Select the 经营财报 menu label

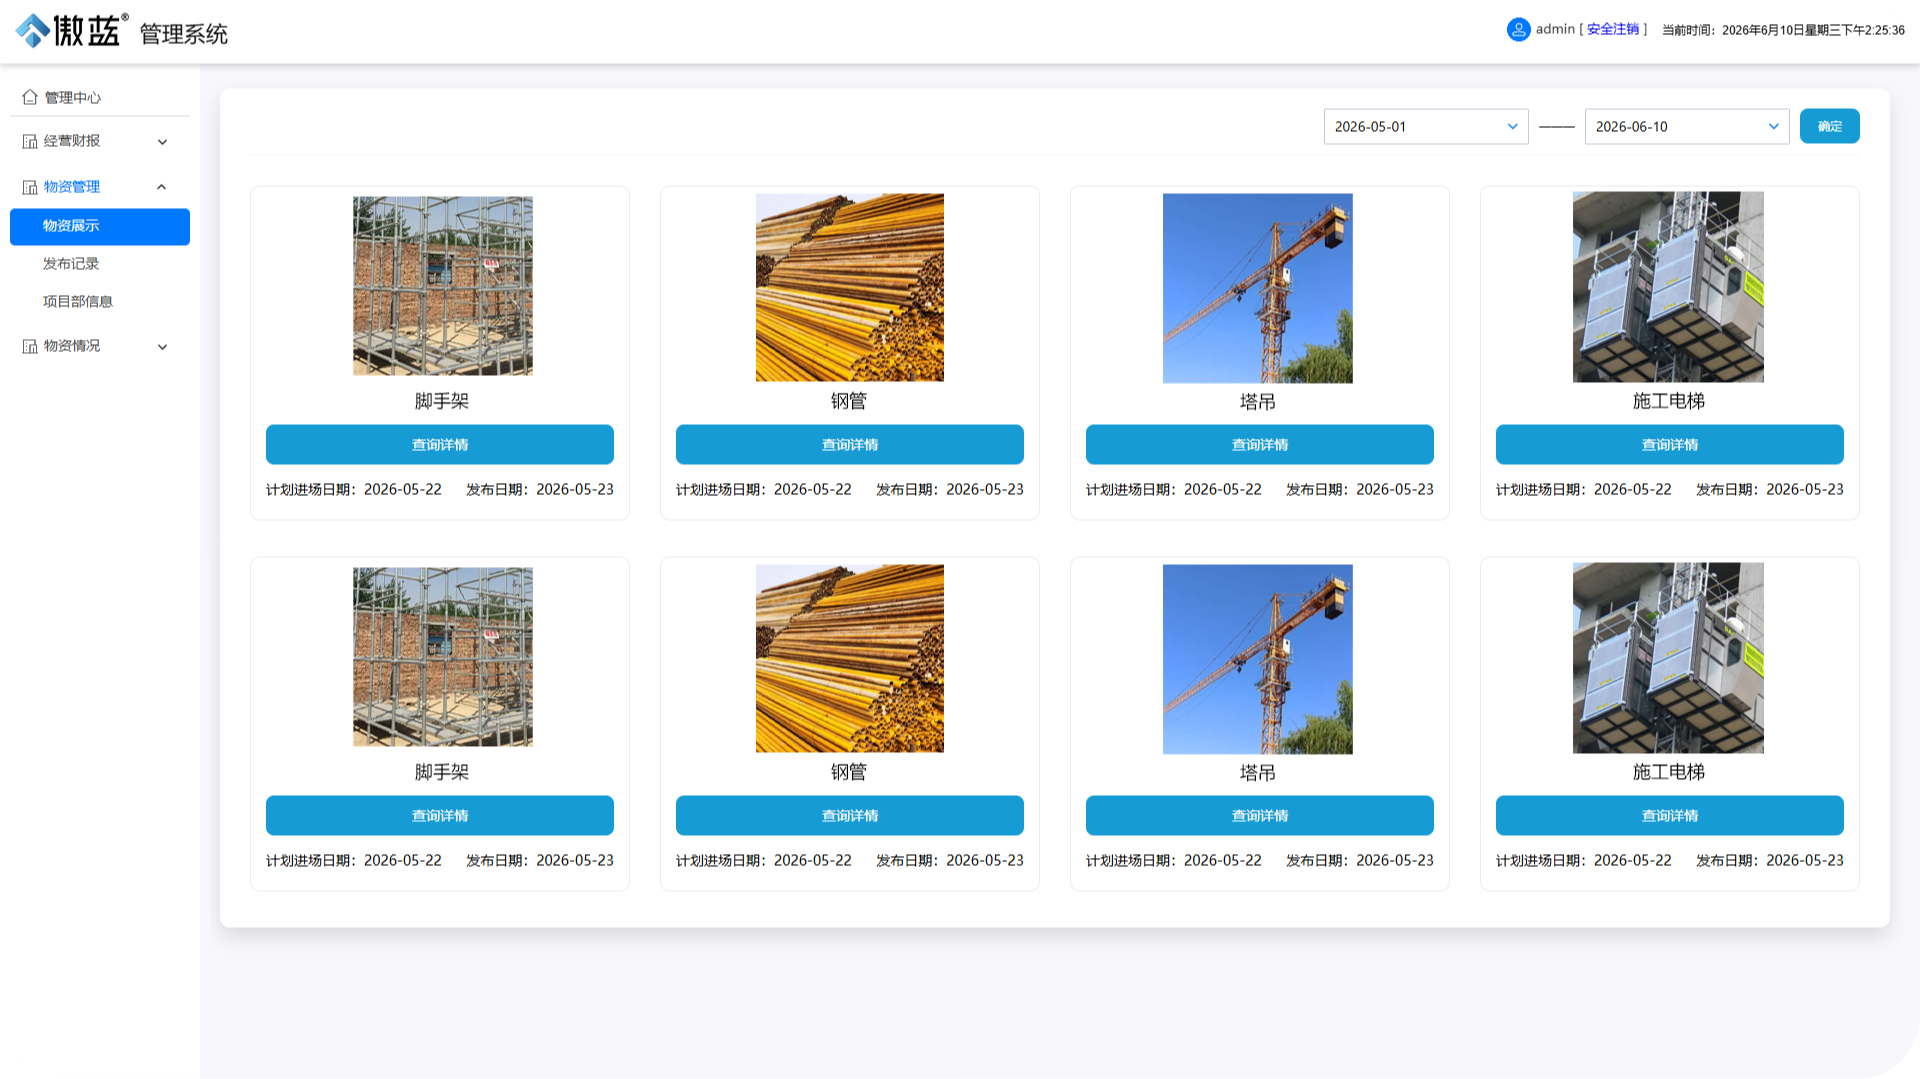click(x=72, y=141)
